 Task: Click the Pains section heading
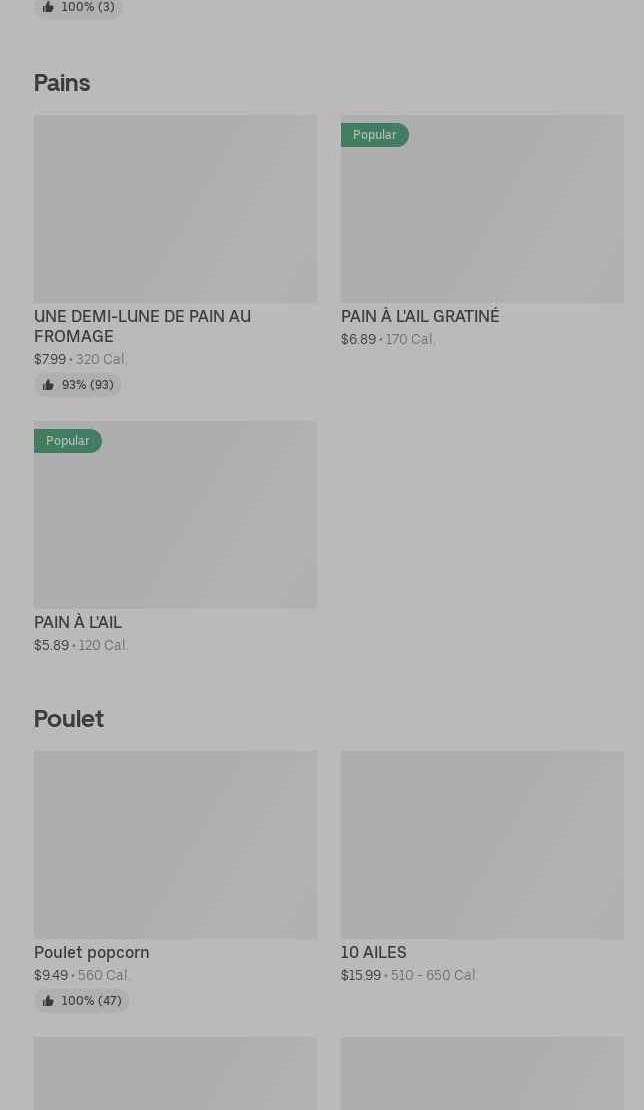[62, 83]
